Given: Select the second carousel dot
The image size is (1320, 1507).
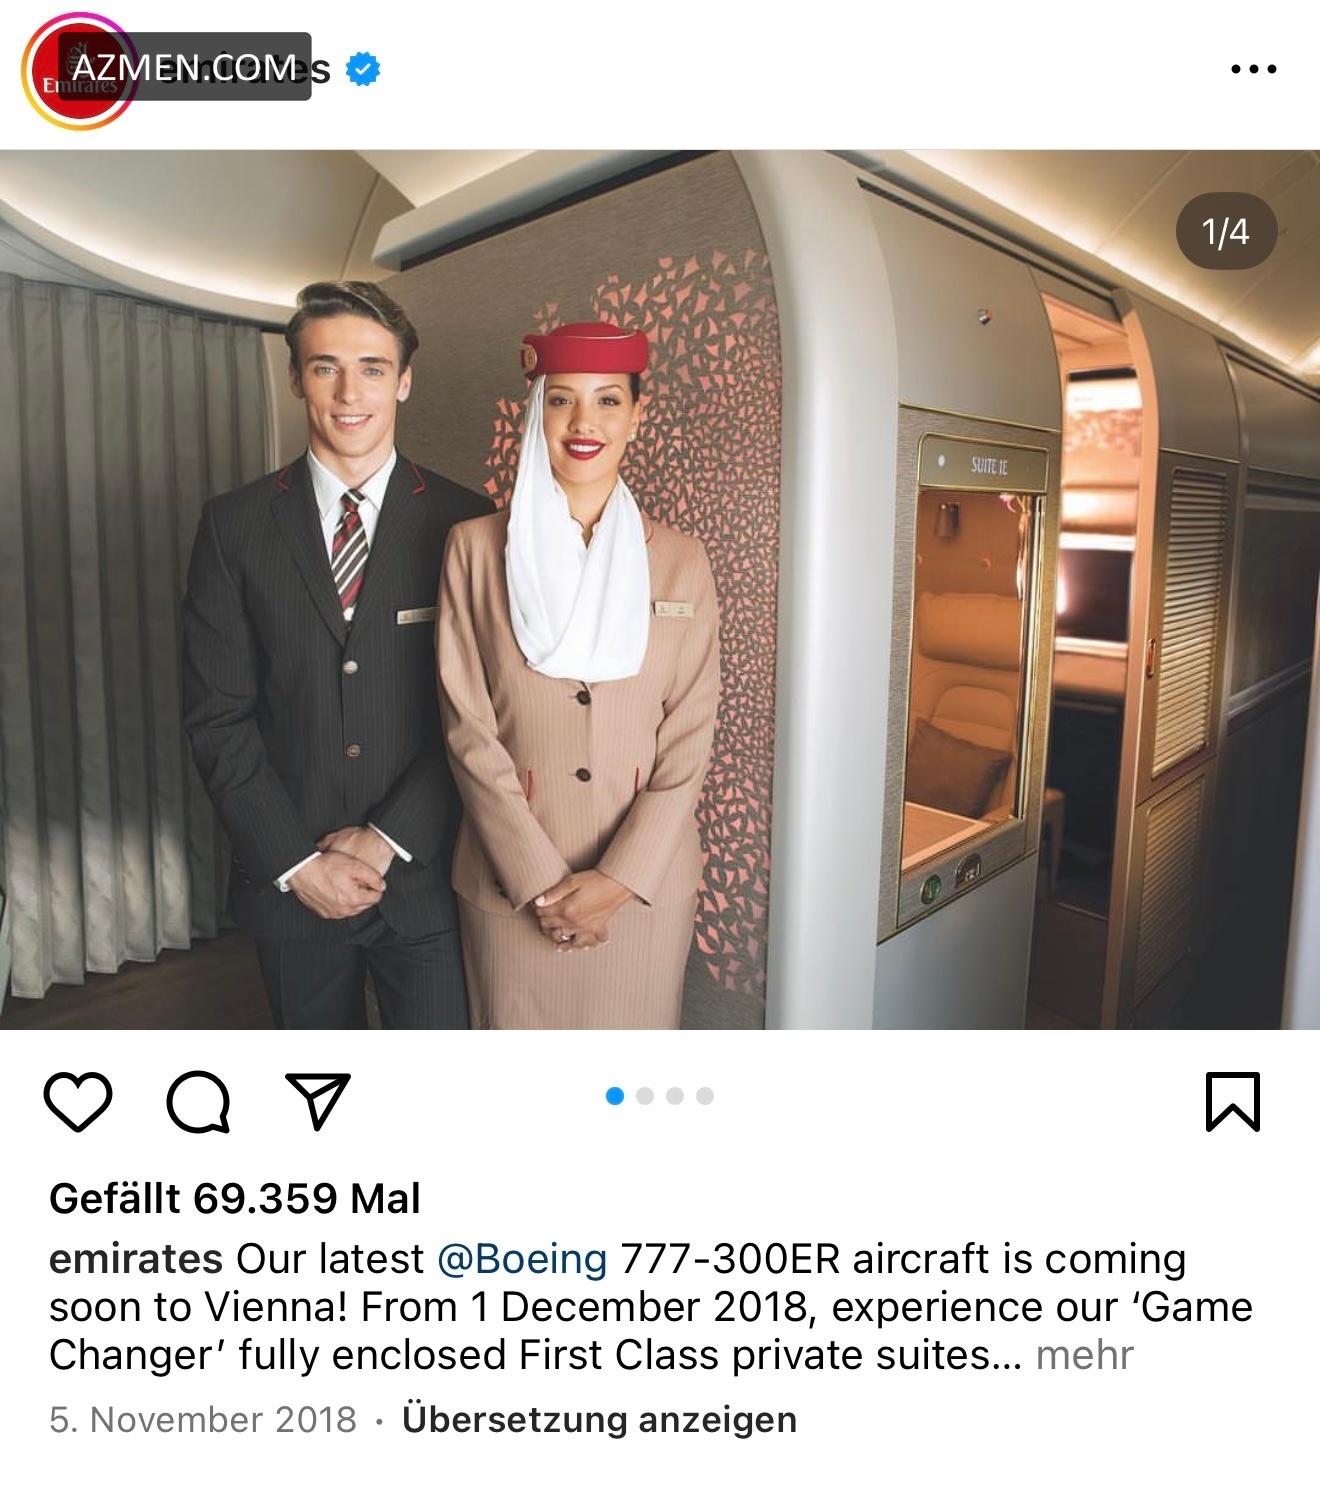Looking at the screenshot, I should coord(645,1096).
